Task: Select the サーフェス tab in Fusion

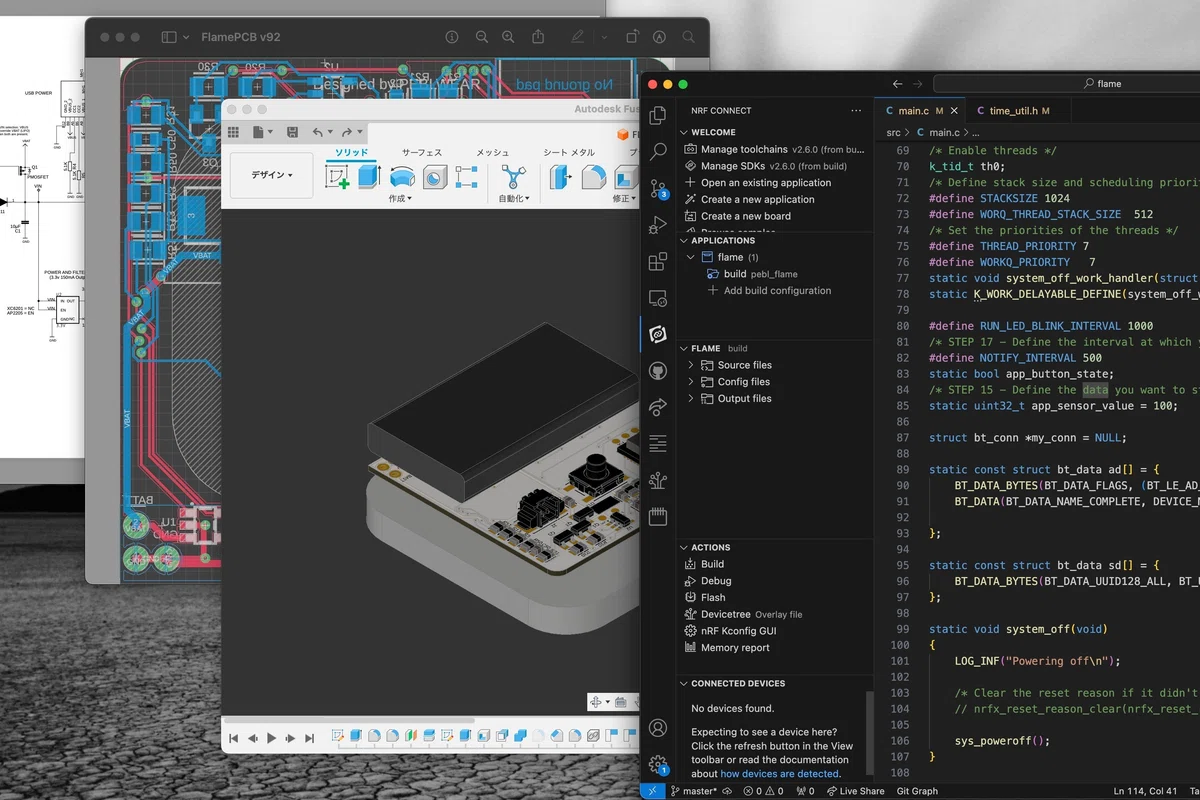Action: [x=422, y=152]
